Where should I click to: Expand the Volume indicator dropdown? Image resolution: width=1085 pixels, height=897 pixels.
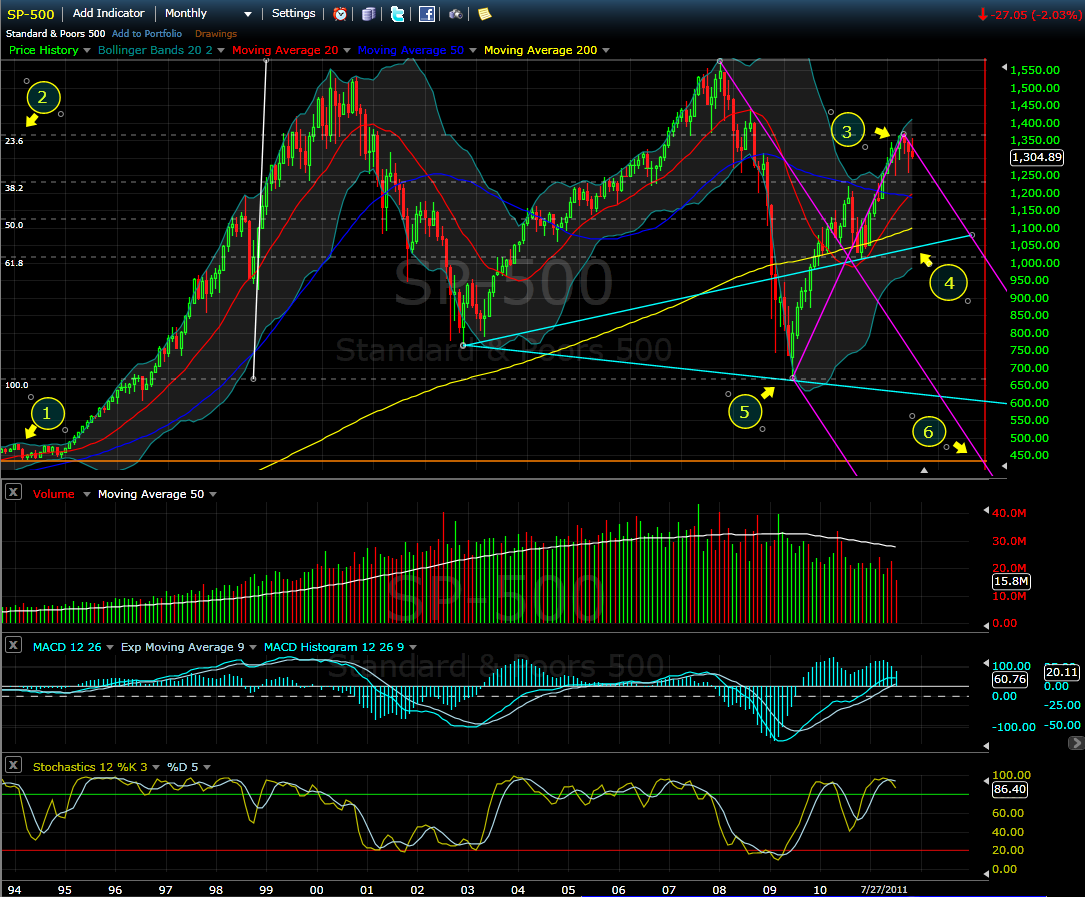86,494
